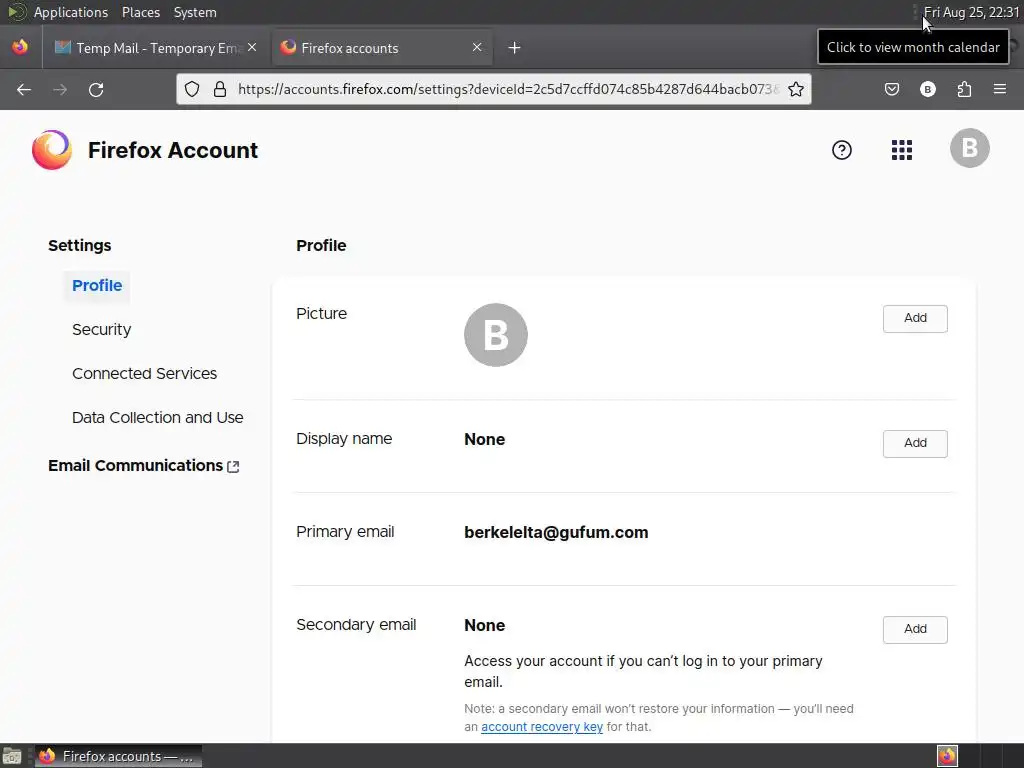
Task: Follow the account recovery key link
Action: point(541,727)
